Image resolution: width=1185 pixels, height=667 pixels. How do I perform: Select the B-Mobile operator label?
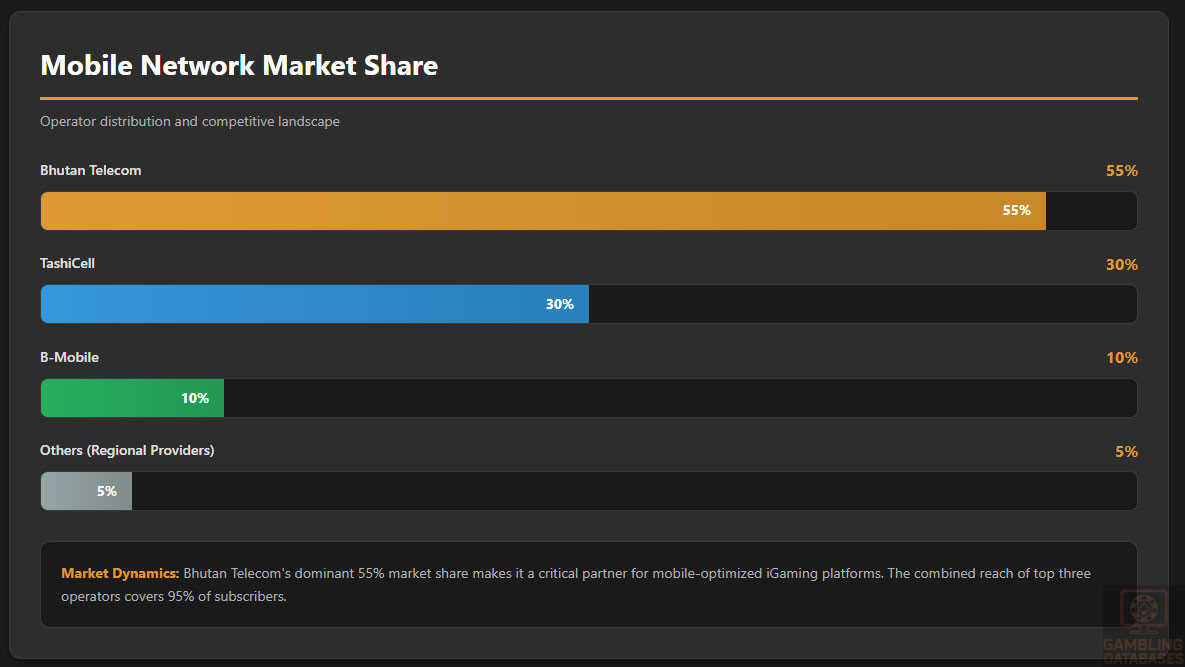70,357
